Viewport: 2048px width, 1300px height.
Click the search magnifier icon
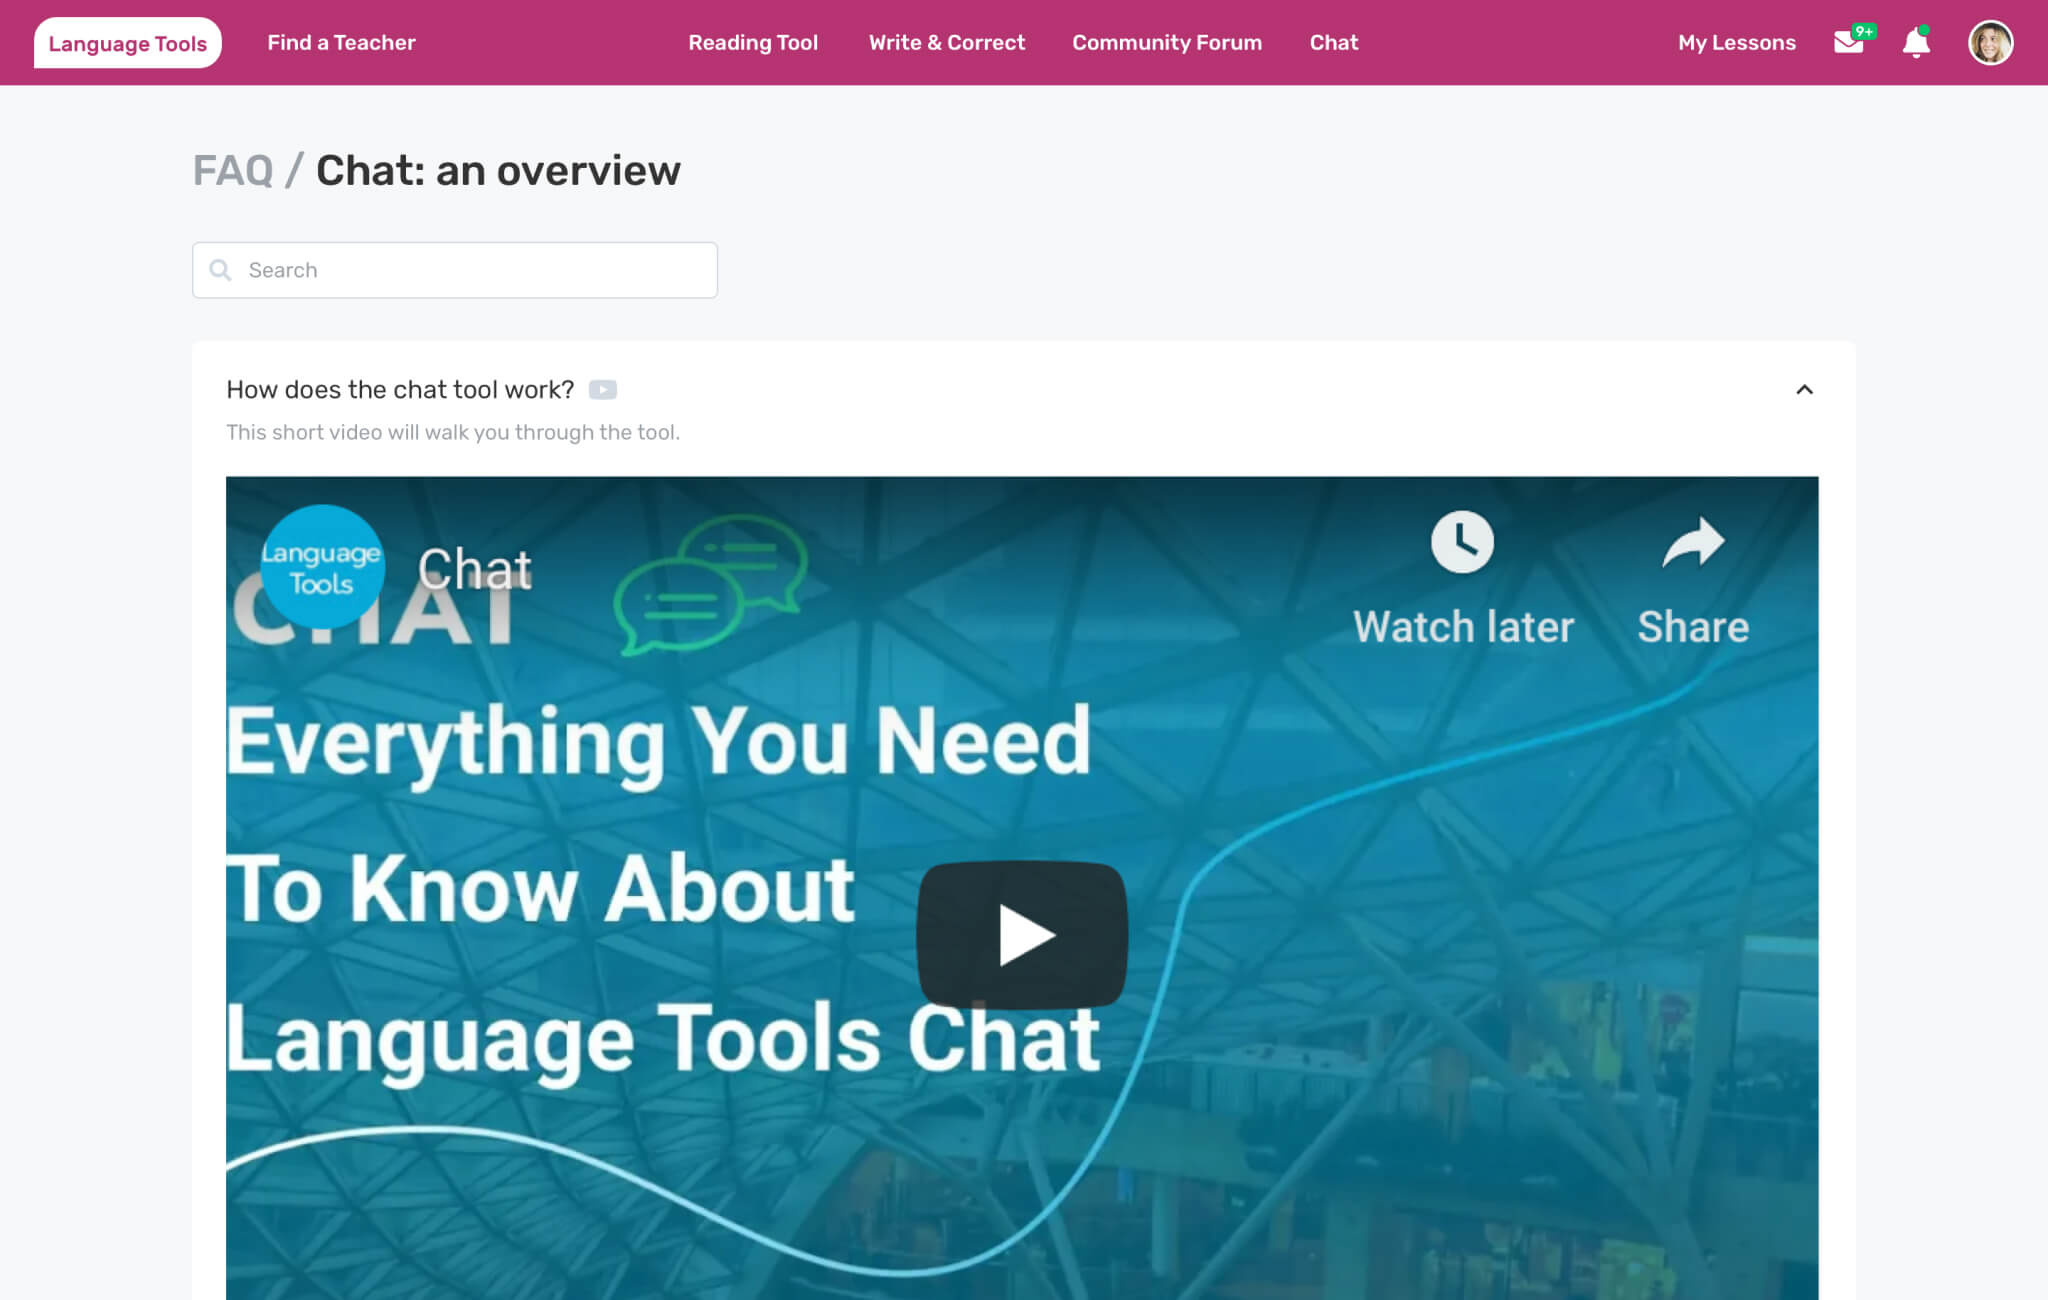pyautogui.click(x=221, y=270)
